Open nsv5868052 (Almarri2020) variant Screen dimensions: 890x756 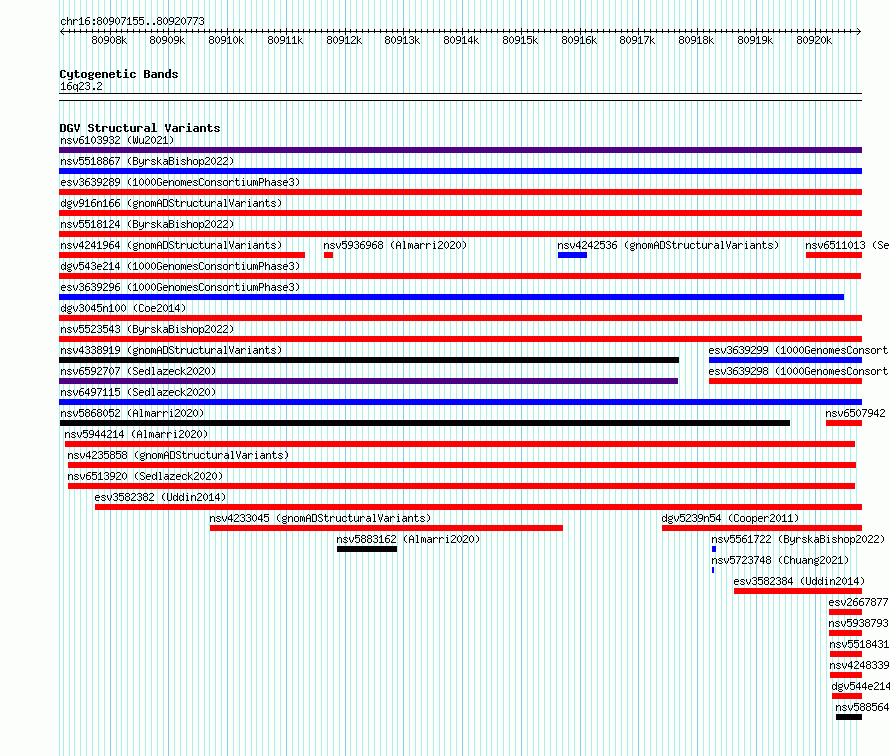132,413
